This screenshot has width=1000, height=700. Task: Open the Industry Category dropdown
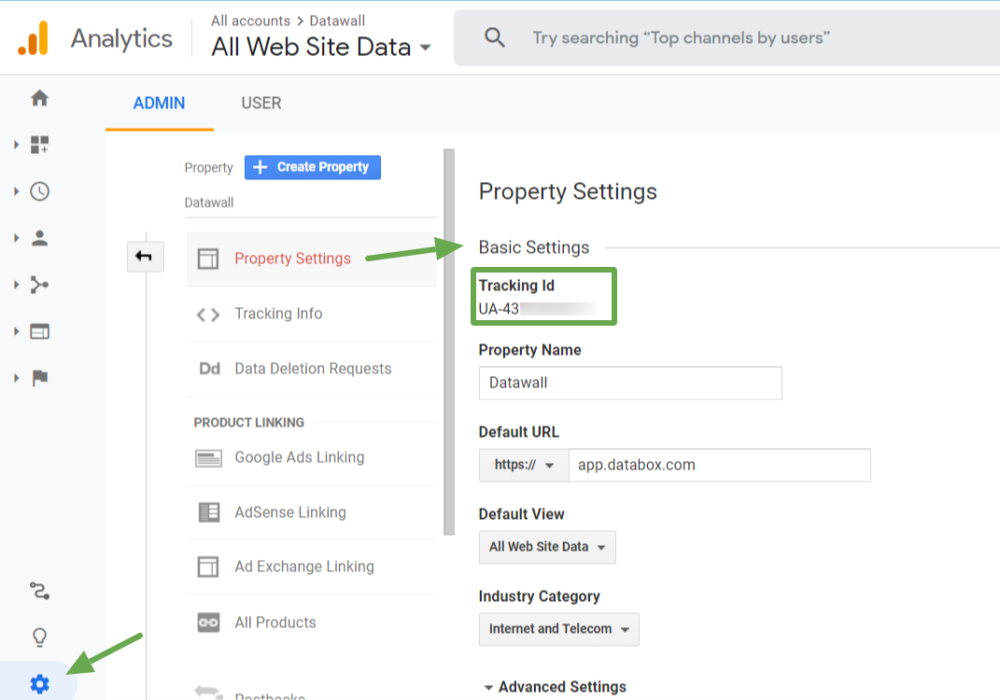pos(558,629)
